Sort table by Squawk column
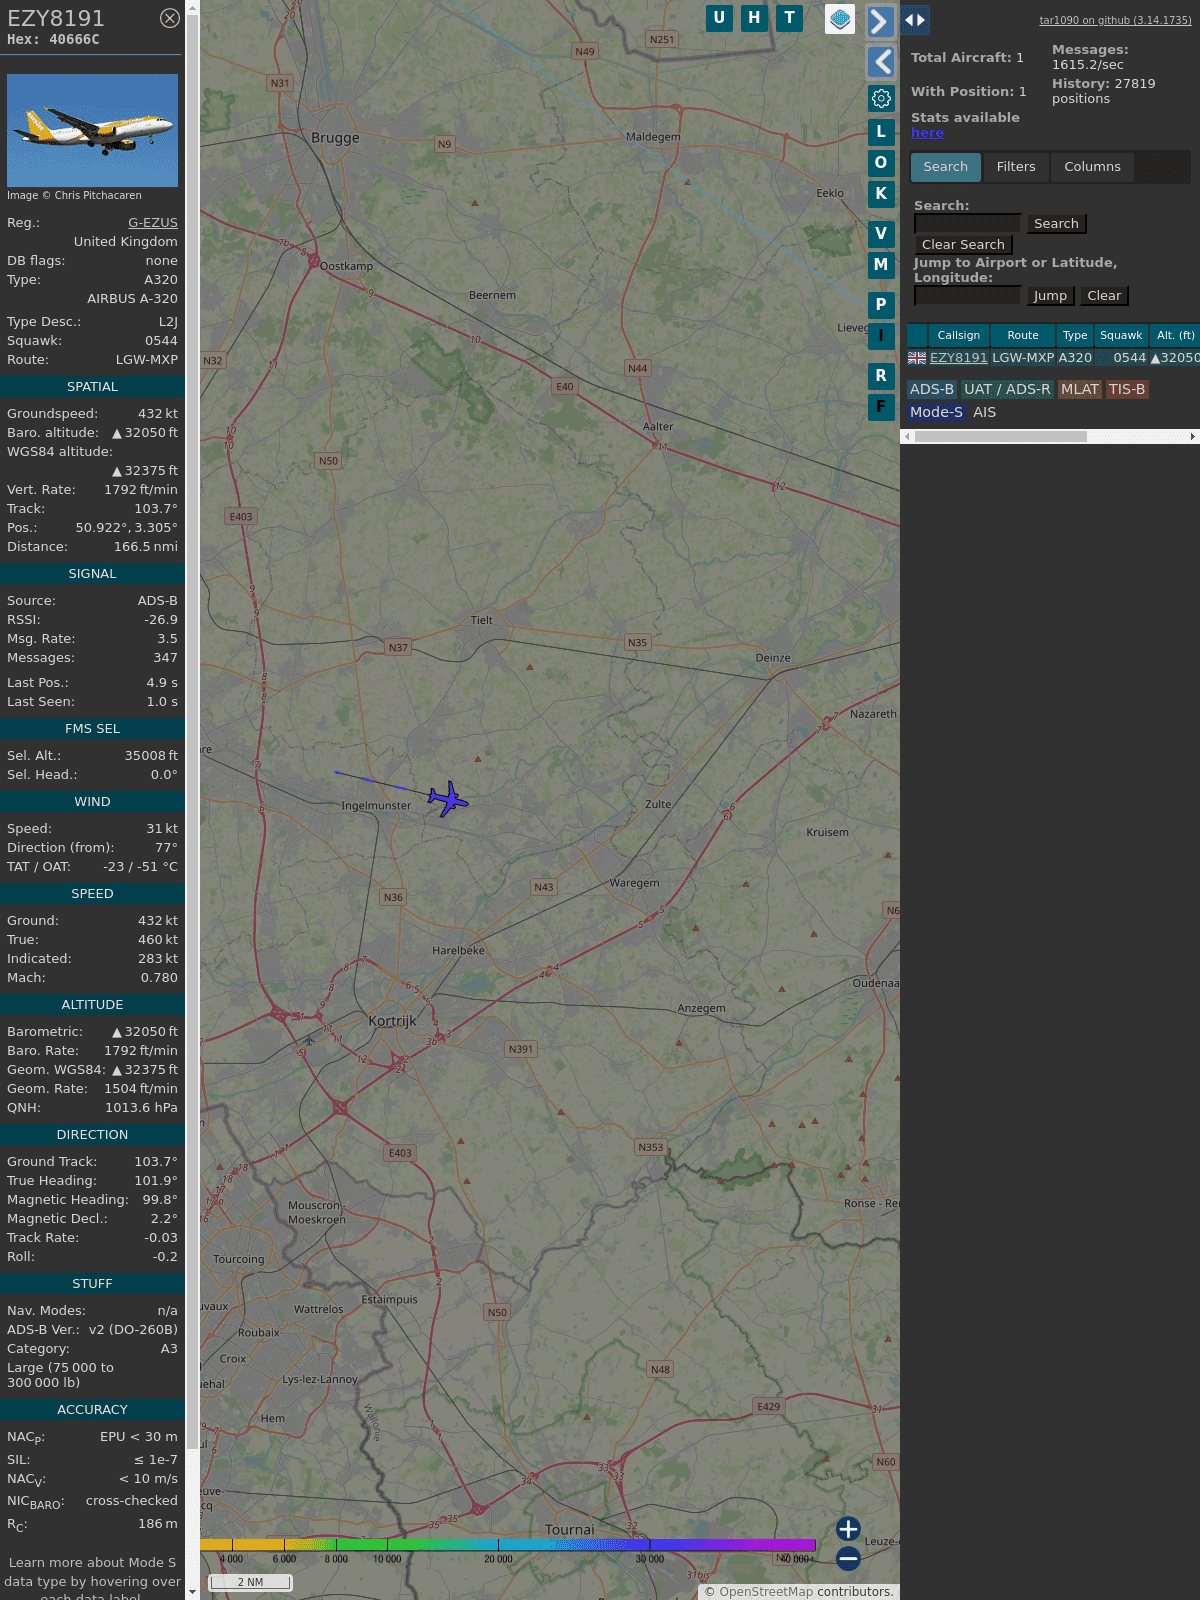The height and width of the screenshot is (1600, 1200). [x=1121, y=335]
